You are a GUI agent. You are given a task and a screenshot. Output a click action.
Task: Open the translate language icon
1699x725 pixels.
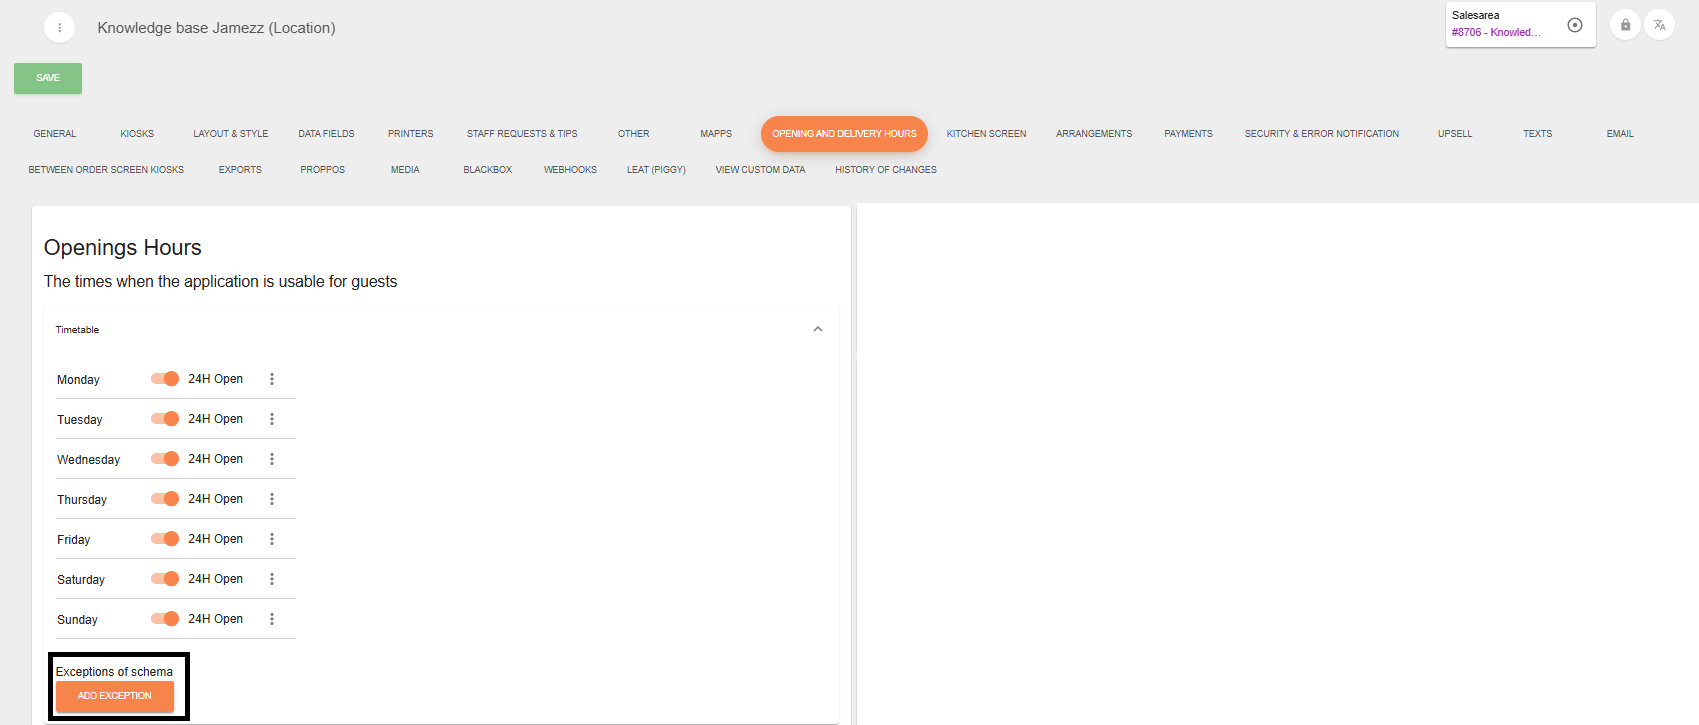tap(1659, 25)
